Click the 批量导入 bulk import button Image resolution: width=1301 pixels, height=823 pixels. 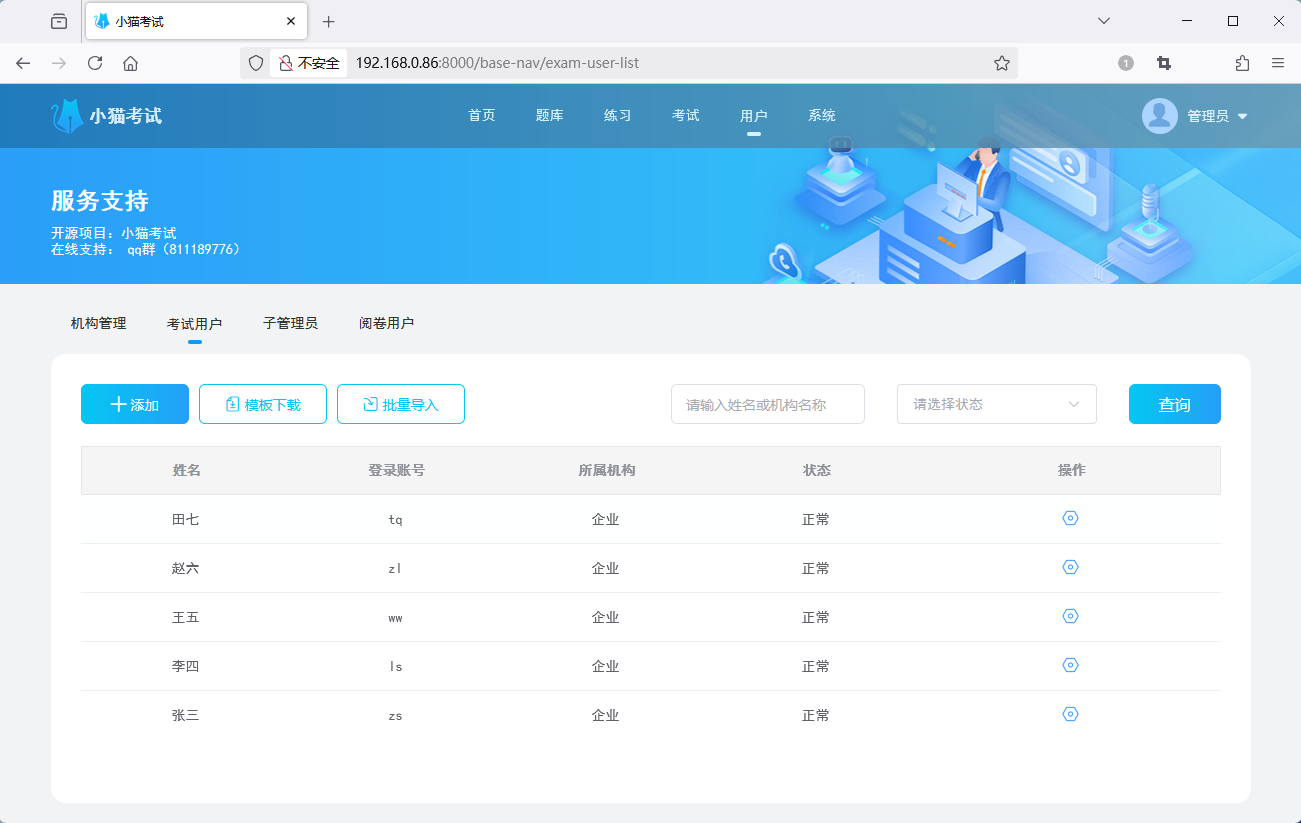pyautogui.click(x=400, y=404)
